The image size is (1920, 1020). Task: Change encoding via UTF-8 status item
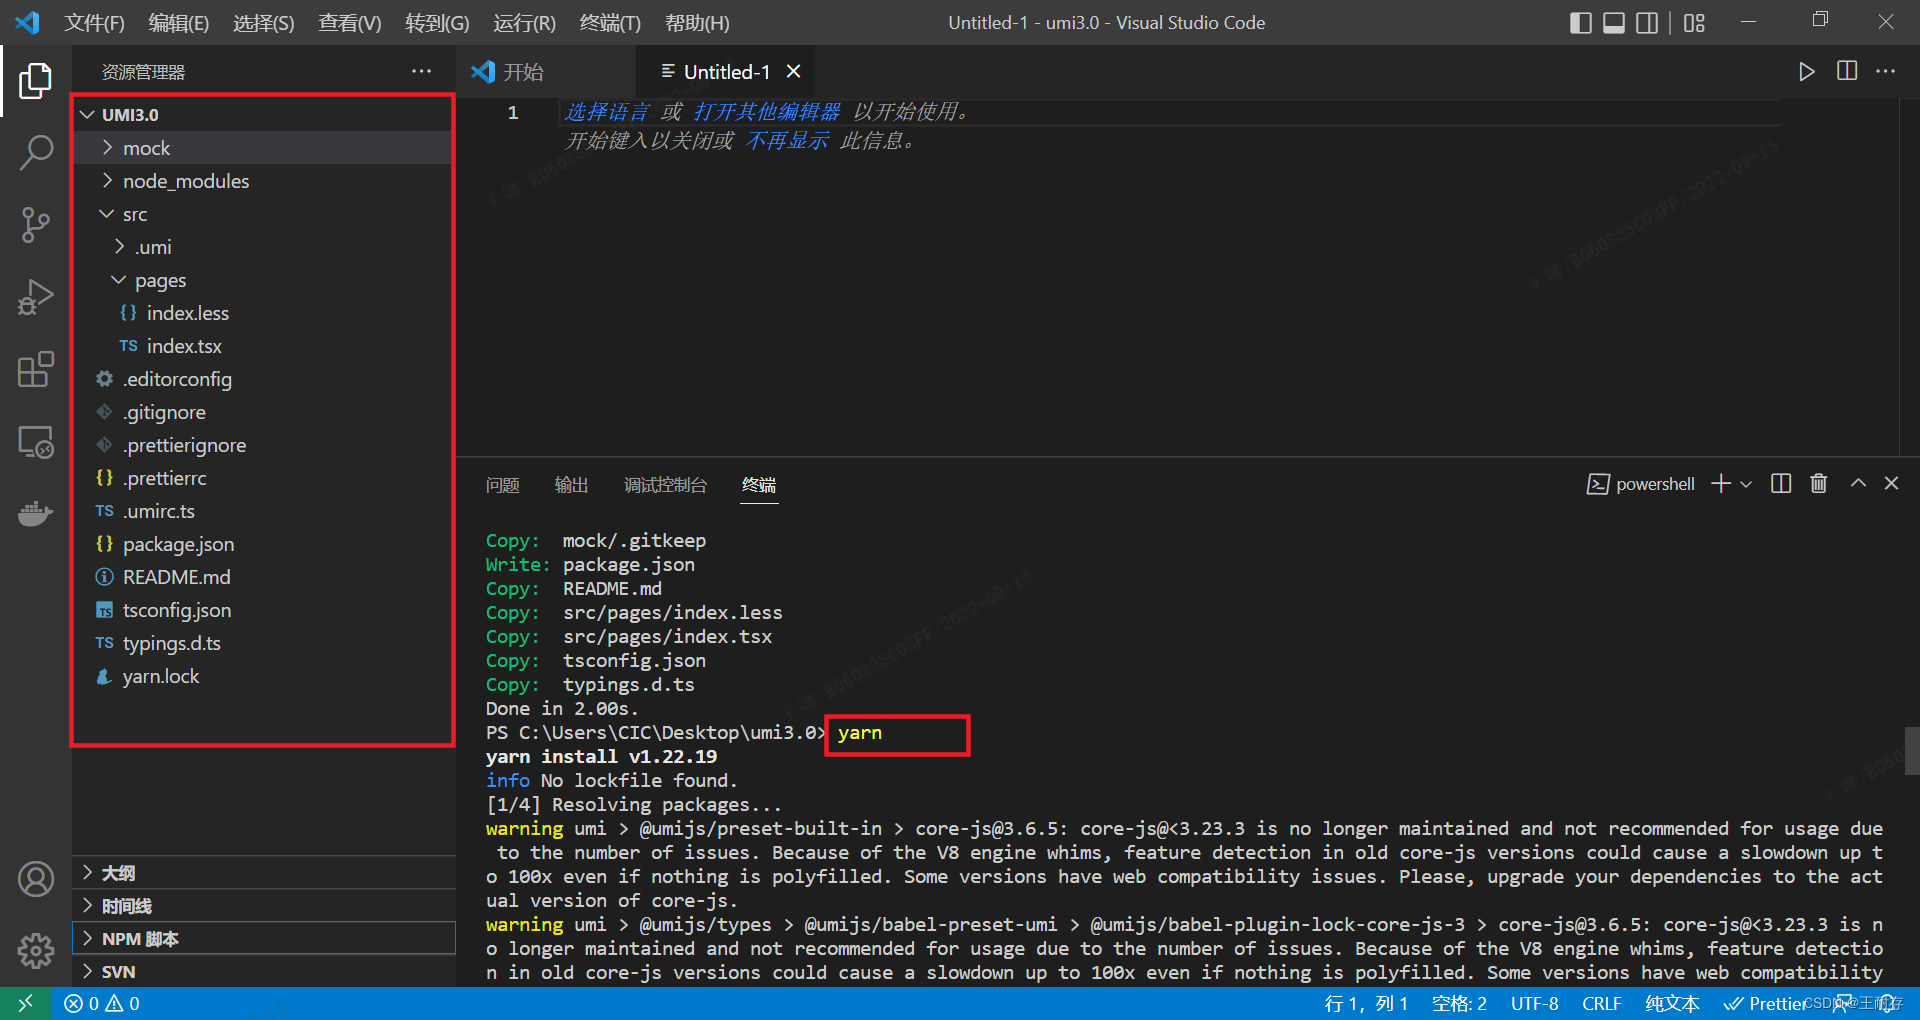pos(1535,1003)
